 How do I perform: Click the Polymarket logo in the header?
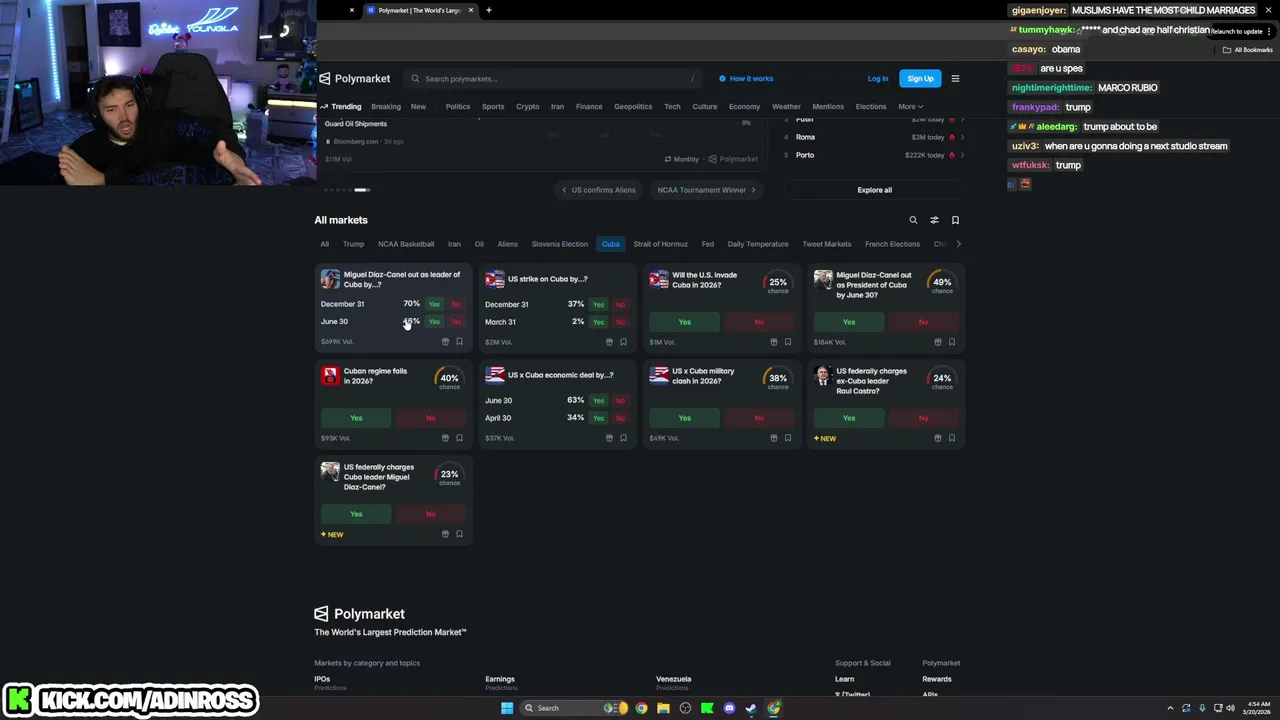pos(354,78)
